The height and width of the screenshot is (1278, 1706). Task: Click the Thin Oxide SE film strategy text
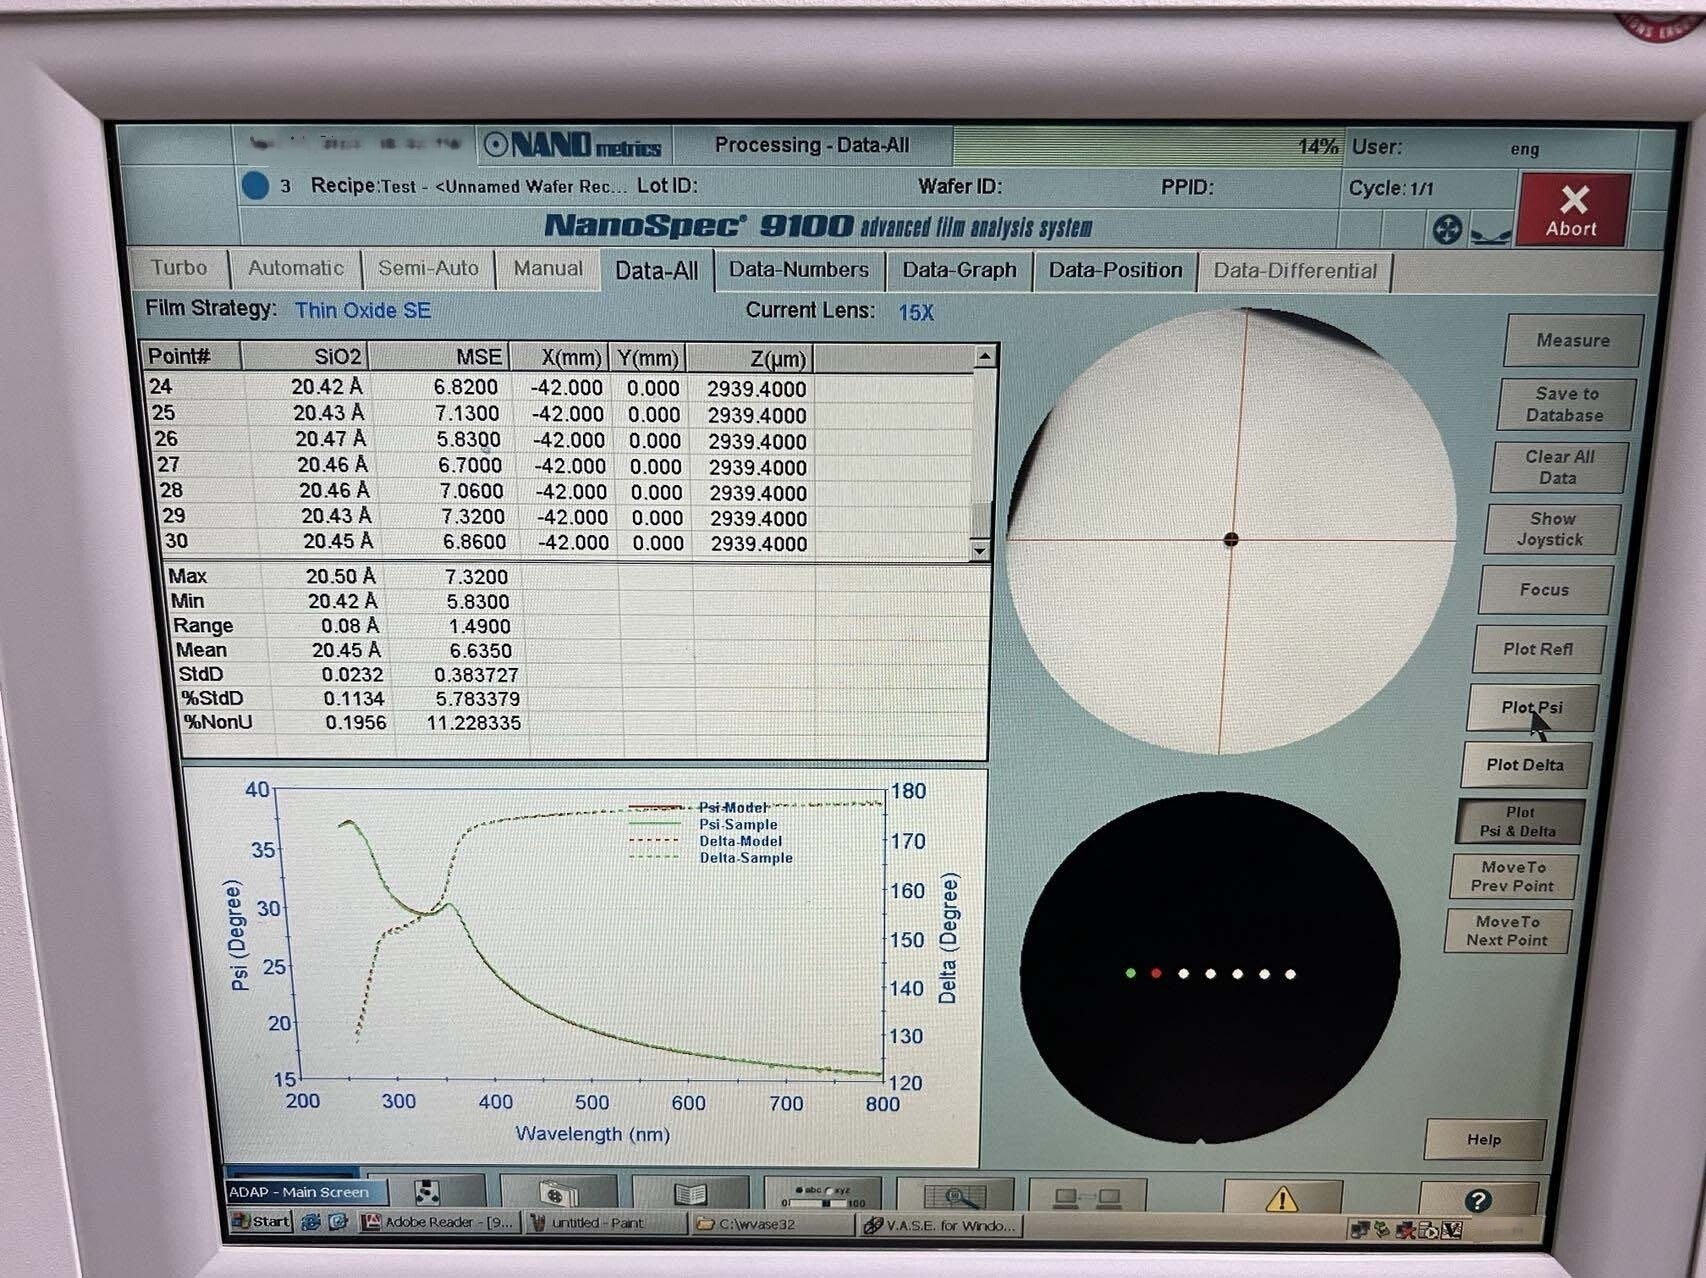(x=363, y=310)
